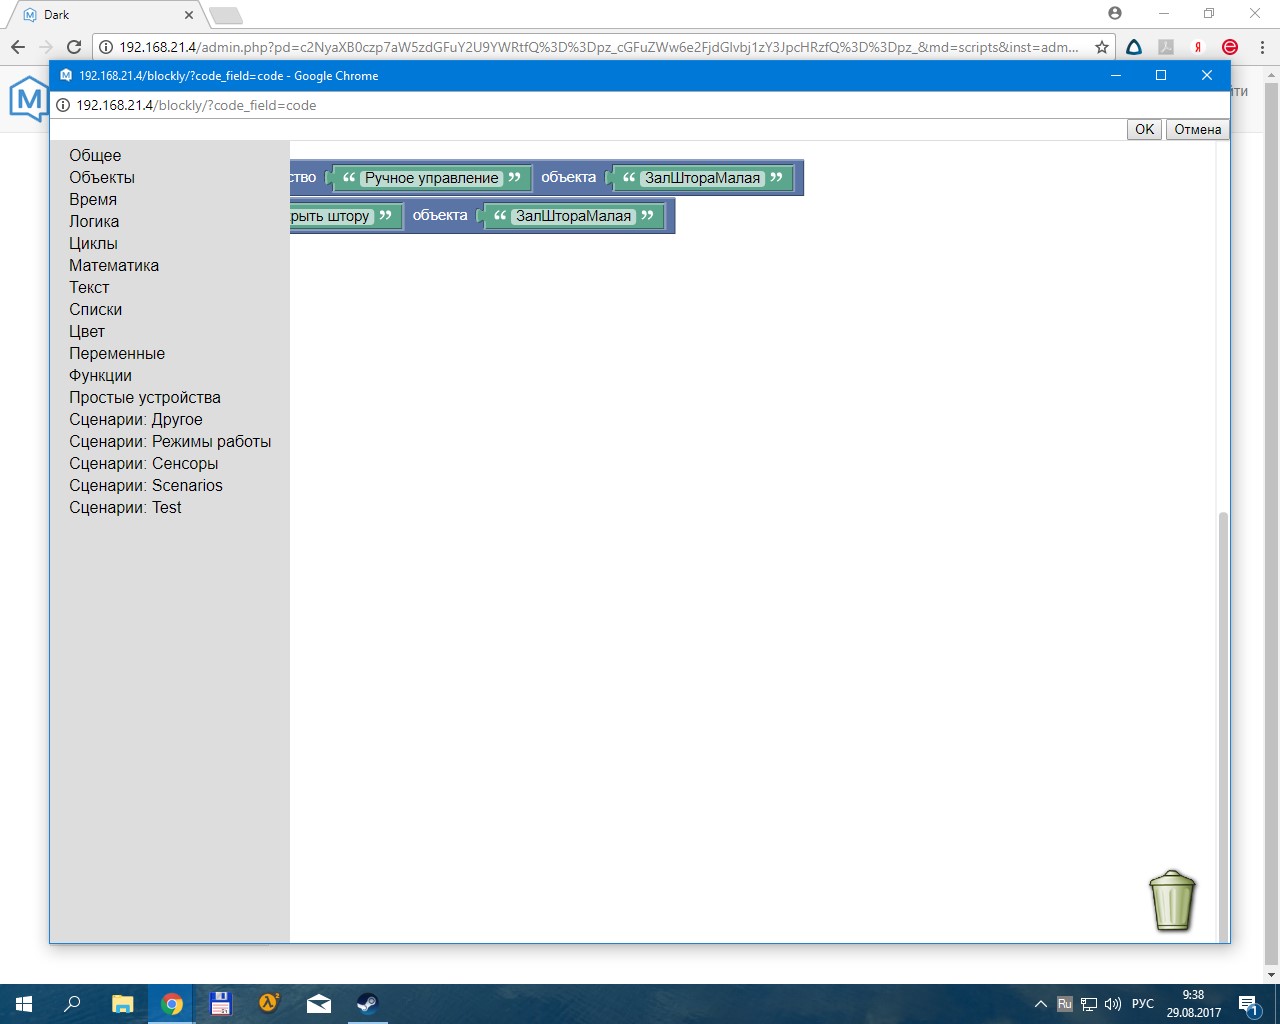Viewport: 1280px width, 1024px height.
Task: Click the network icon in the system tray
Action: (x=1089, y=1004)
